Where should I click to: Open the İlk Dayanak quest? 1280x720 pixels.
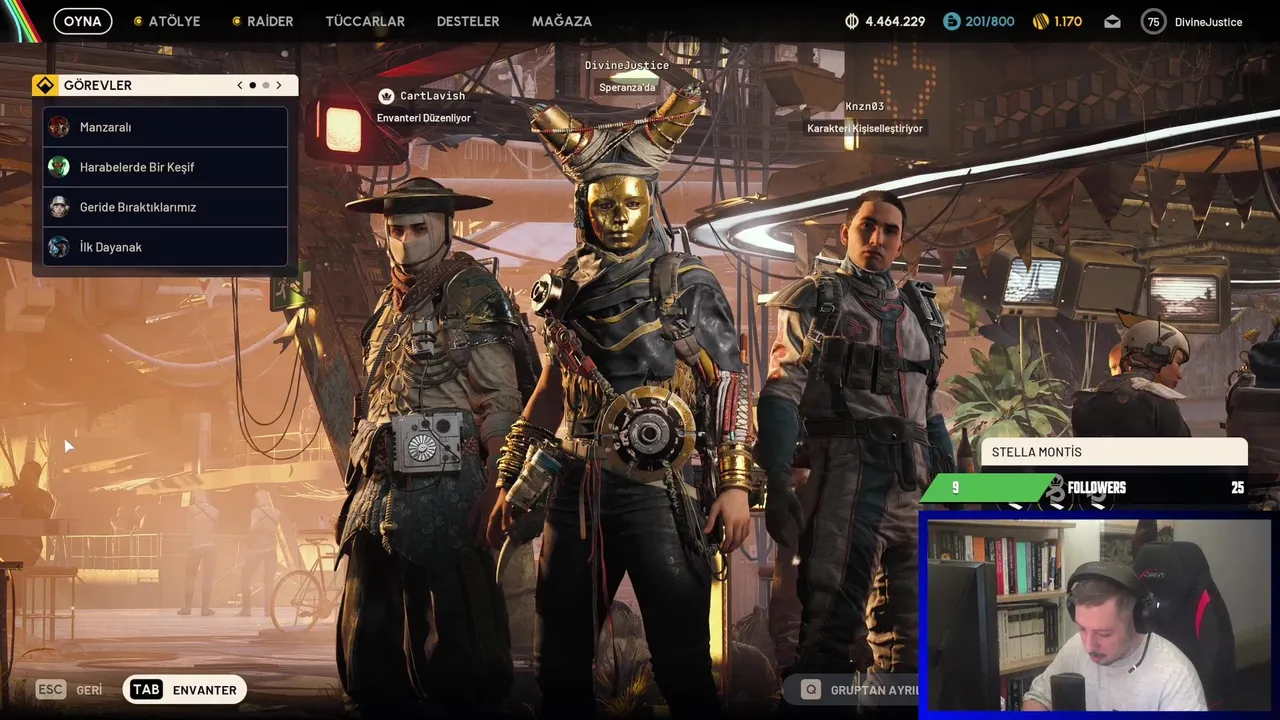tap(165, 247)
